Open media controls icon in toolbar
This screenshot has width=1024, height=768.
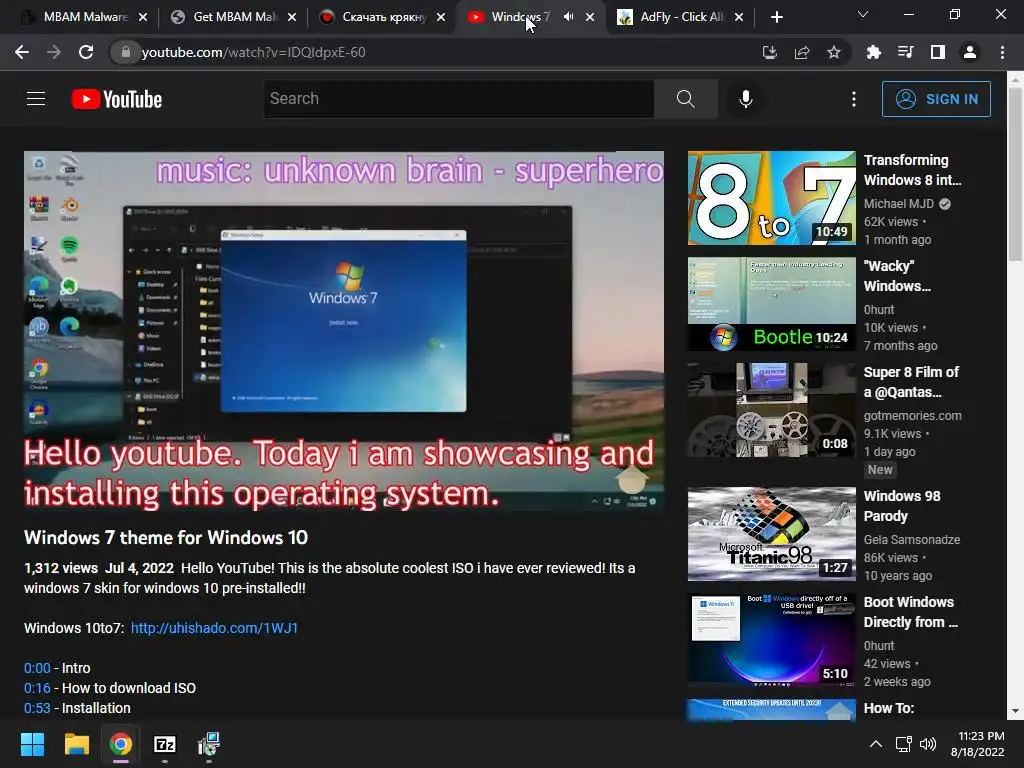905,52
